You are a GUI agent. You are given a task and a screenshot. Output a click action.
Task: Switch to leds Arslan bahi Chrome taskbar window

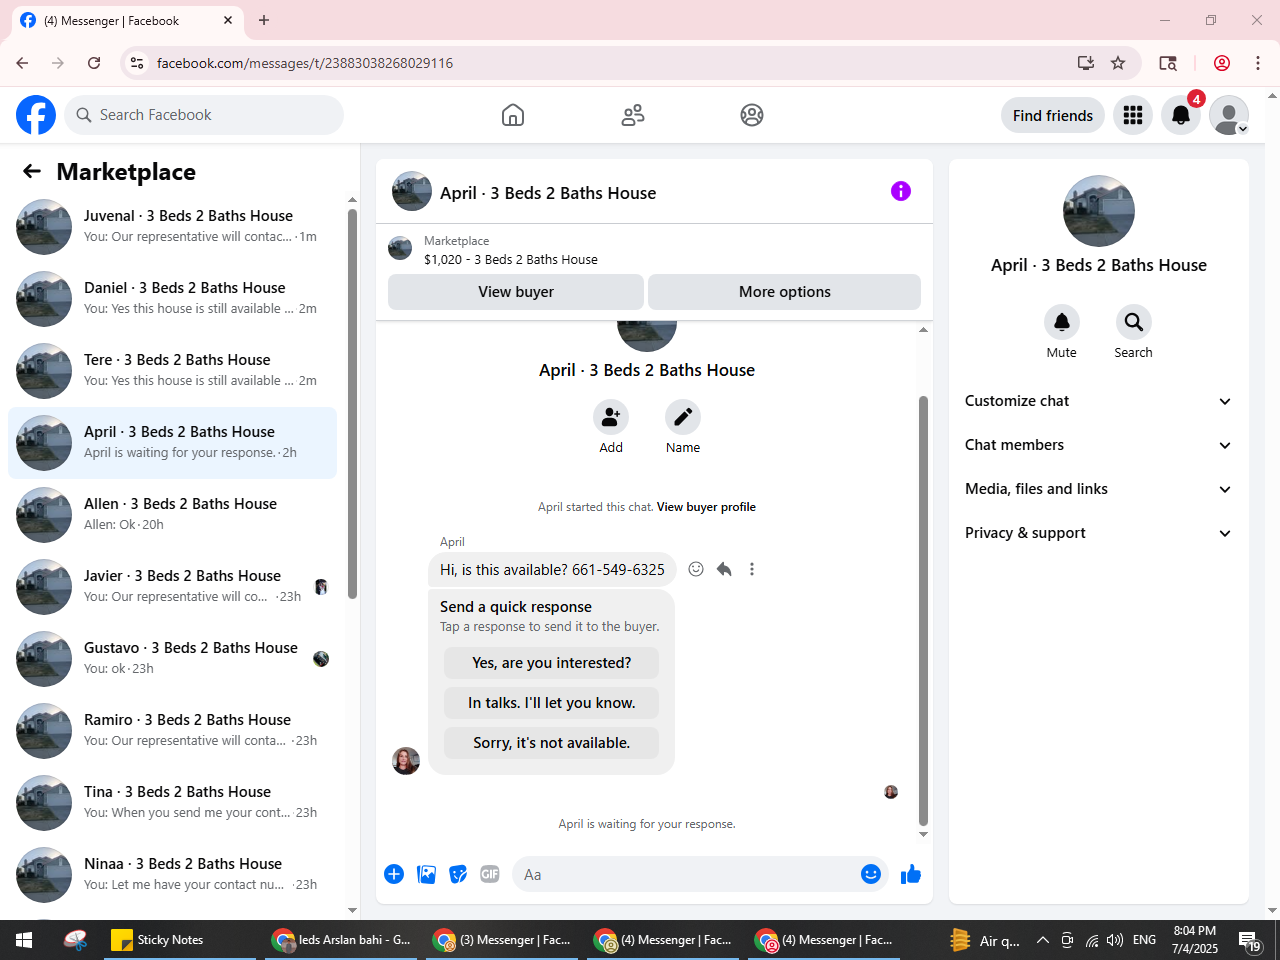pyautogui.click(x=343, y=940)
